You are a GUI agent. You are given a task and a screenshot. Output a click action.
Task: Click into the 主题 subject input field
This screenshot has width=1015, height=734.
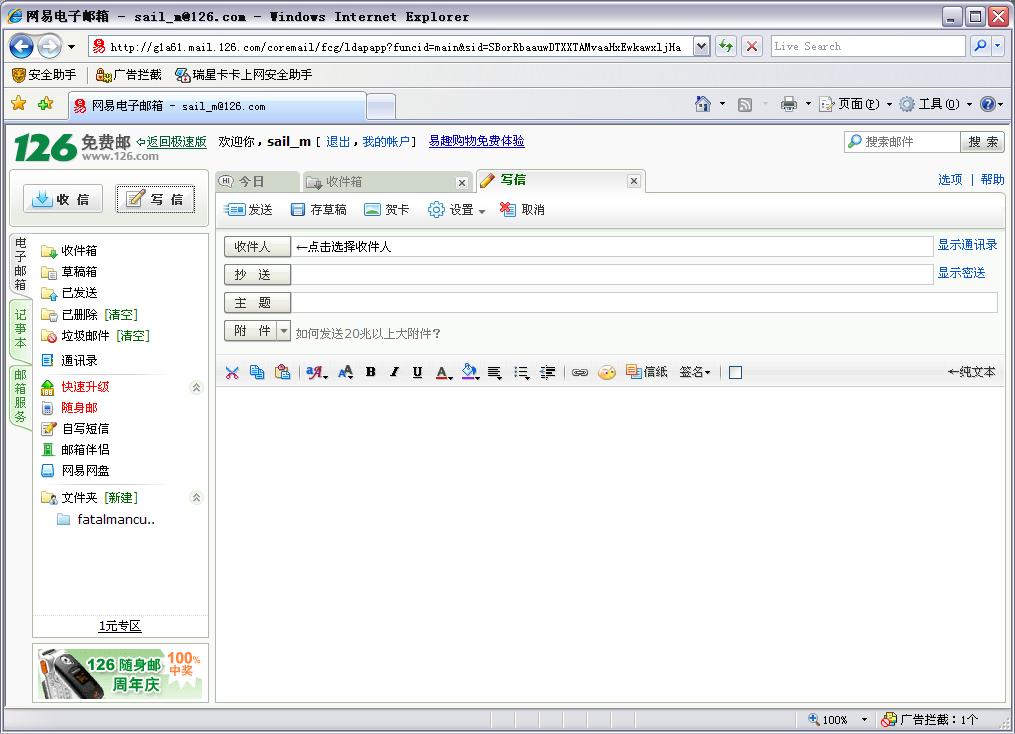643,302
